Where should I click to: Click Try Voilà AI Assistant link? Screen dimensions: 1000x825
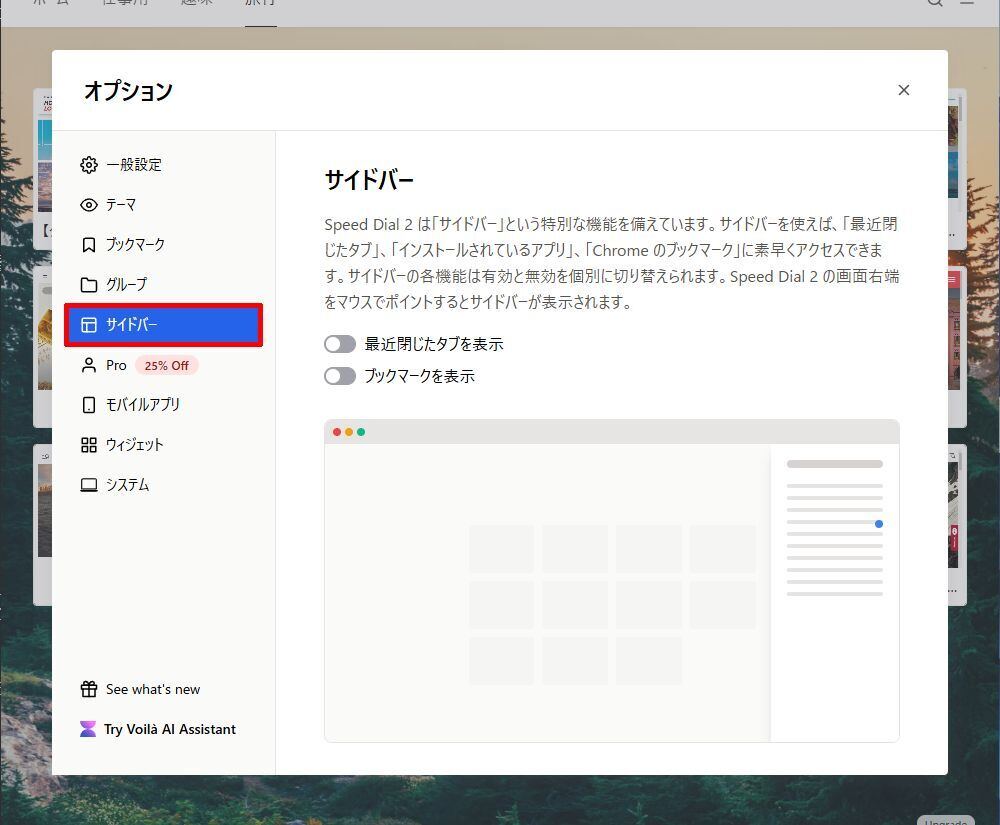click(x=170, y=729)
